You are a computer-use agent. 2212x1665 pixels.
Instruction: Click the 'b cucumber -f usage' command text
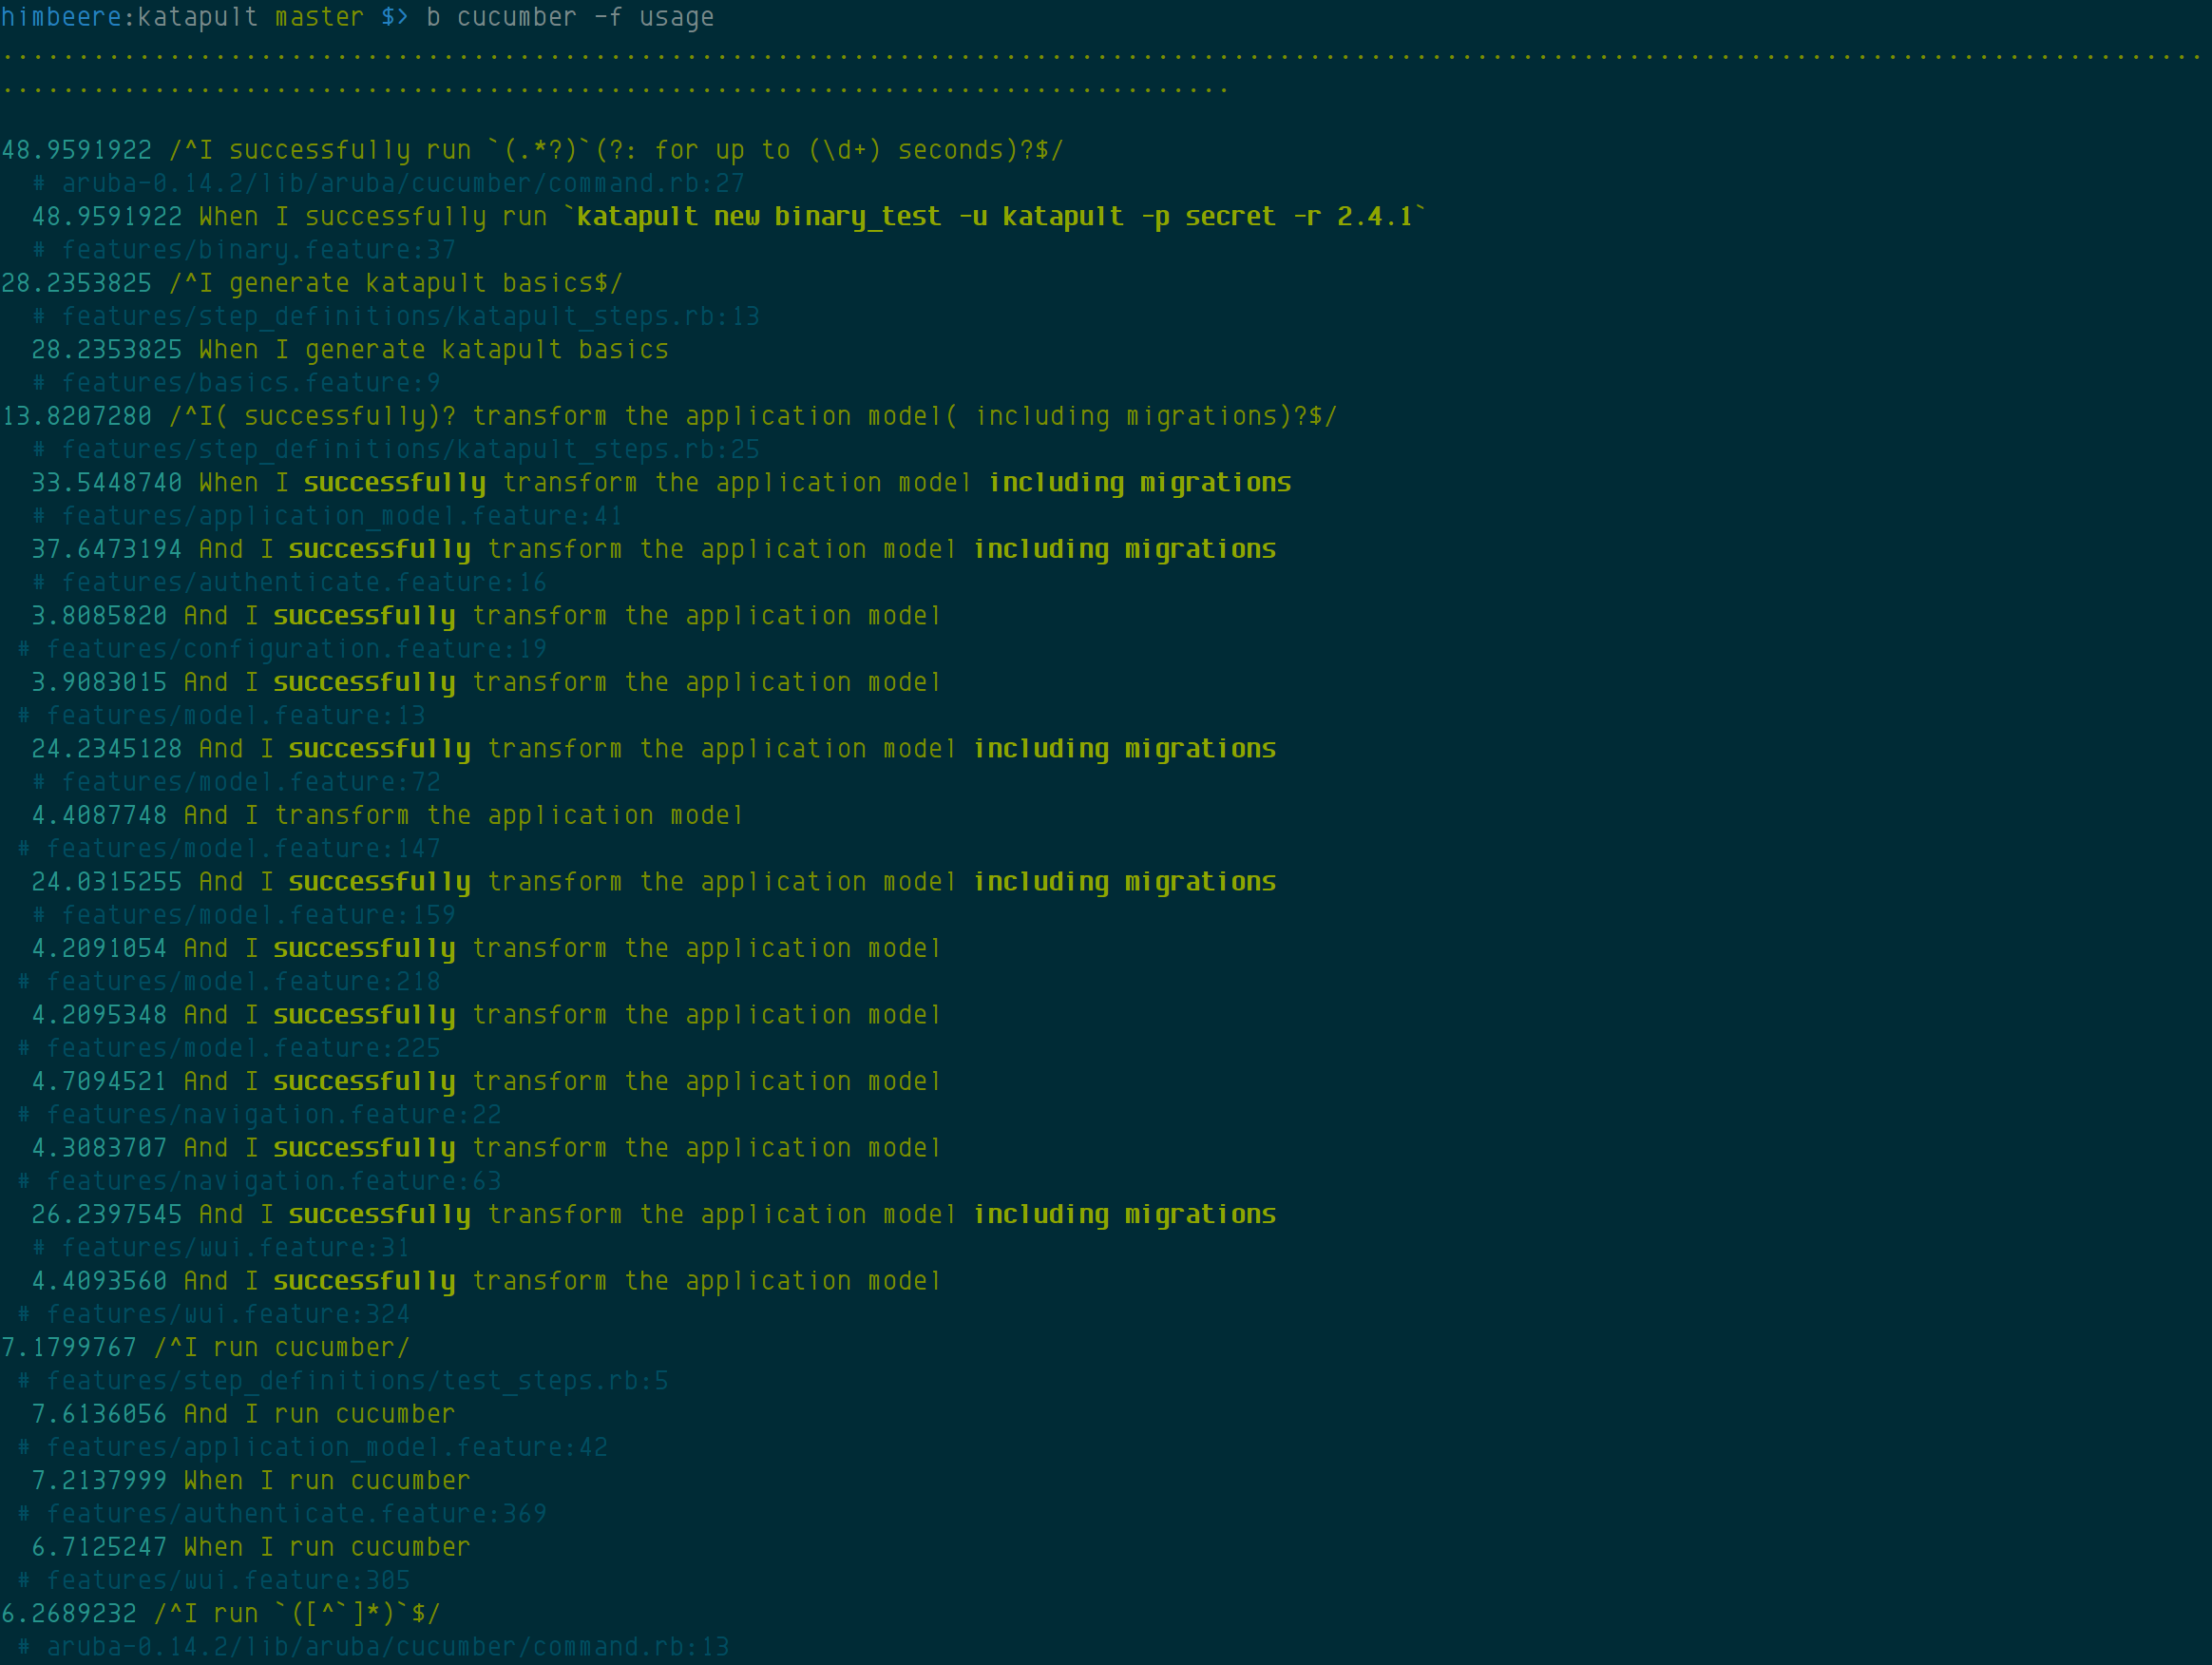pos(570,17)
